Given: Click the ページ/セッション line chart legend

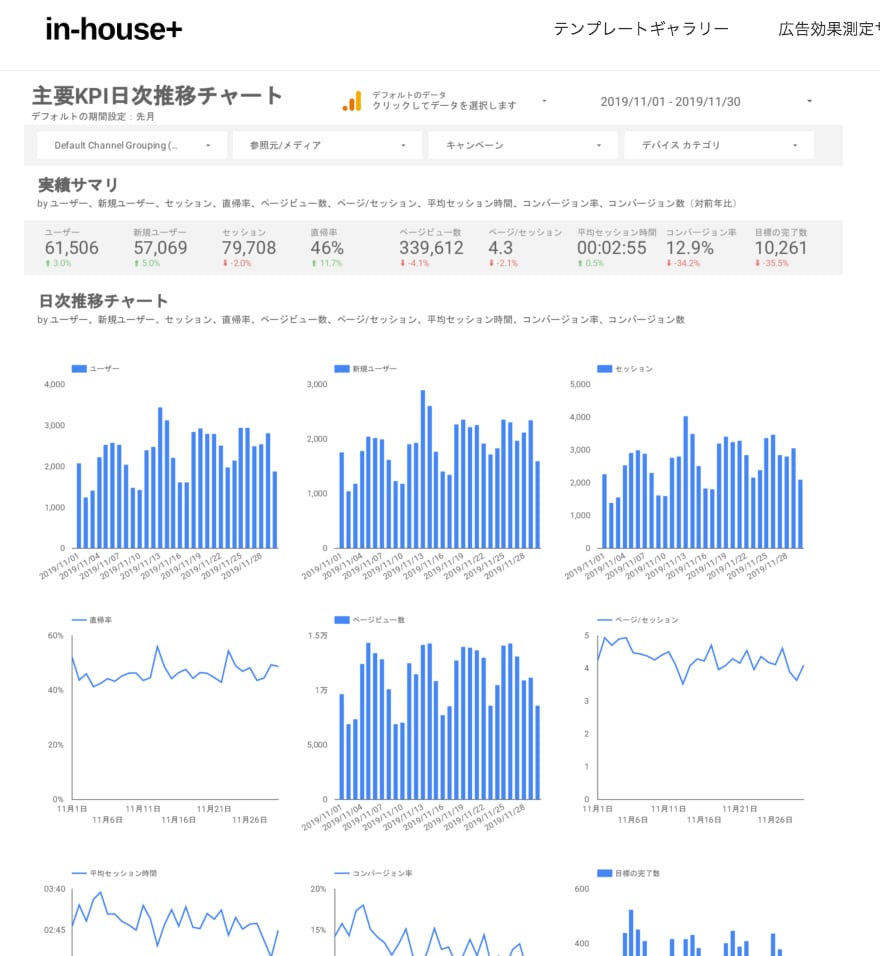Looking at the screenshot, I should click(638, 619).
